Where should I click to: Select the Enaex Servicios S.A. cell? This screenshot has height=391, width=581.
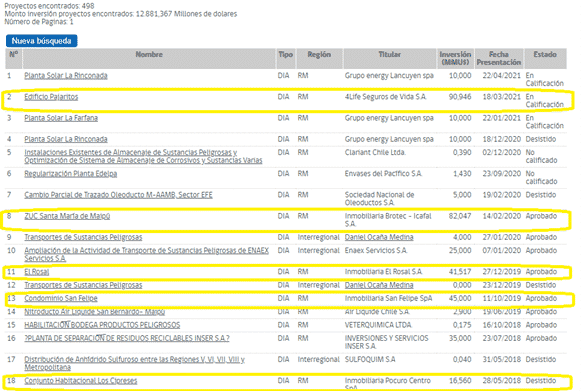pyautogui.click(x=376, y=250)
